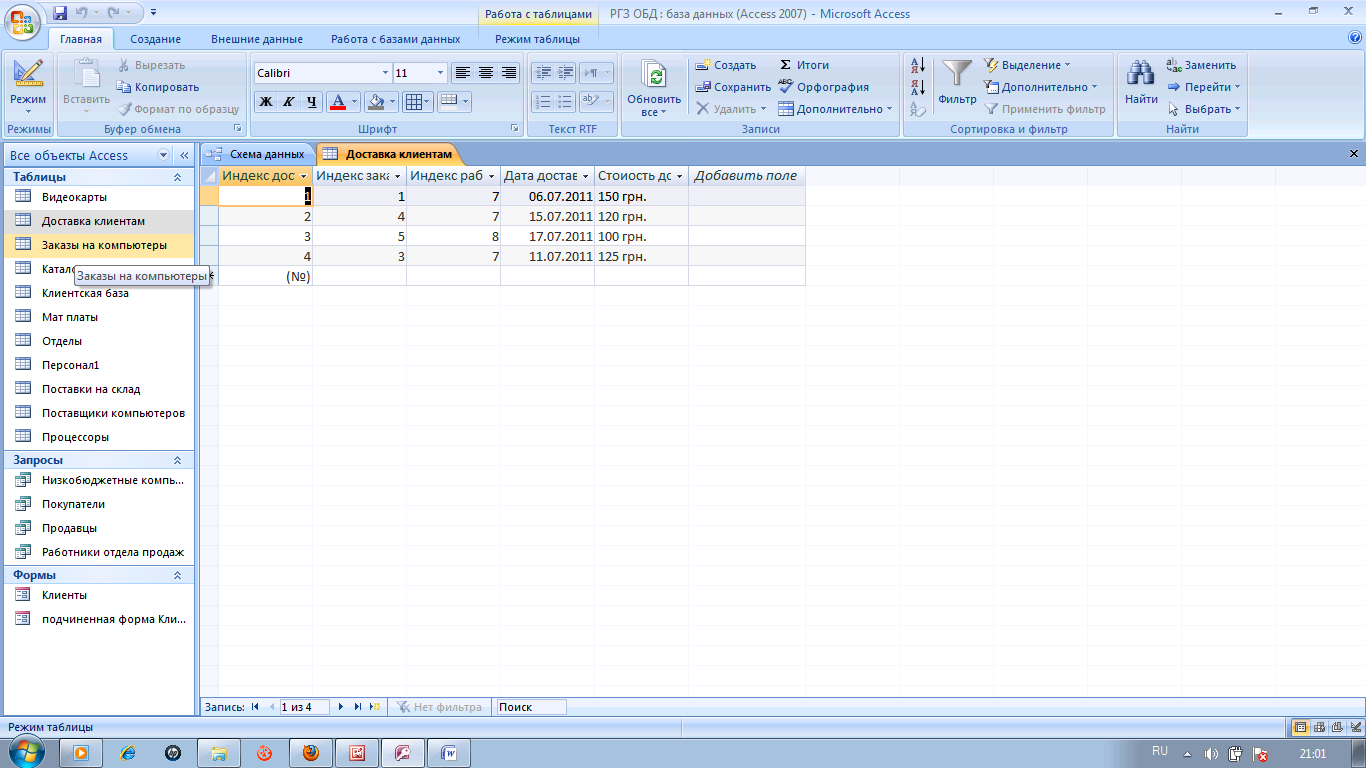The width and height of the screenshot is (1366, 768).
Task: Open Схема данных document tab
Action: coord(257,154)
